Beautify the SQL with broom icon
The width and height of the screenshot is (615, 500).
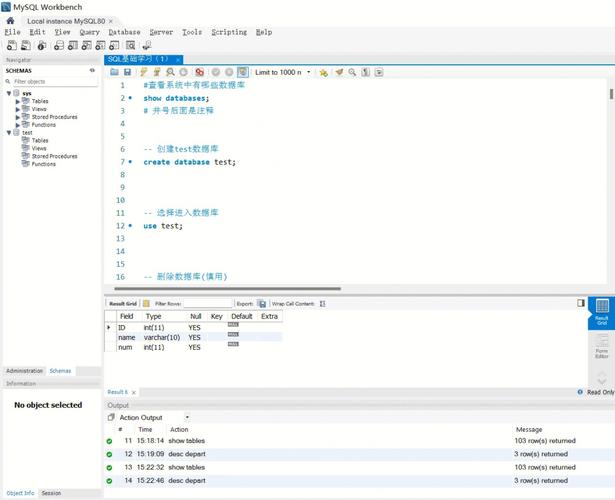tap(339, 72)
